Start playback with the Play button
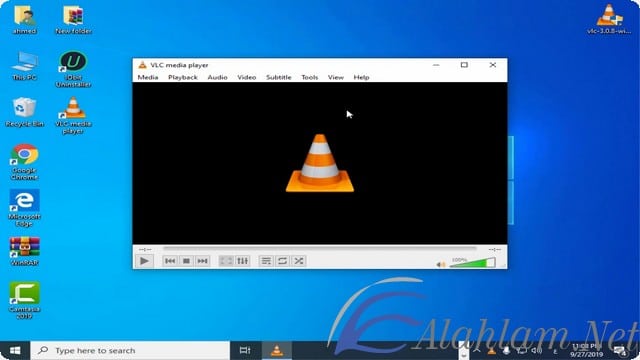Screen dimensions: 640x360 [x=144, y=261]
